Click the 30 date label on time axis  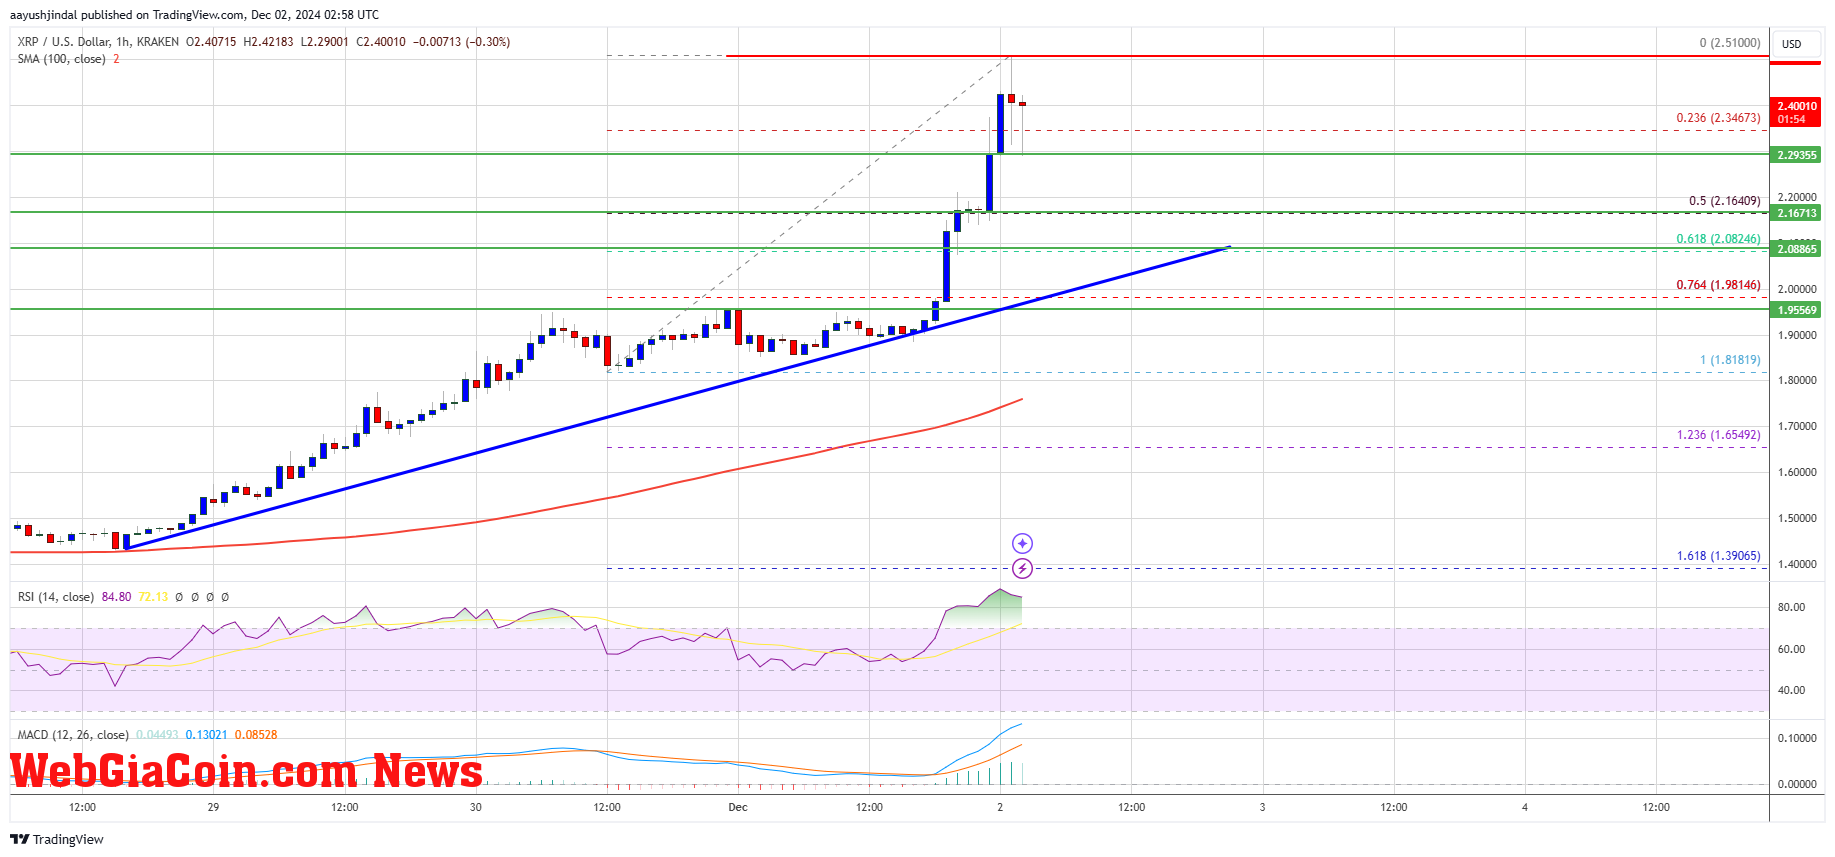click(x=475, y=807)
